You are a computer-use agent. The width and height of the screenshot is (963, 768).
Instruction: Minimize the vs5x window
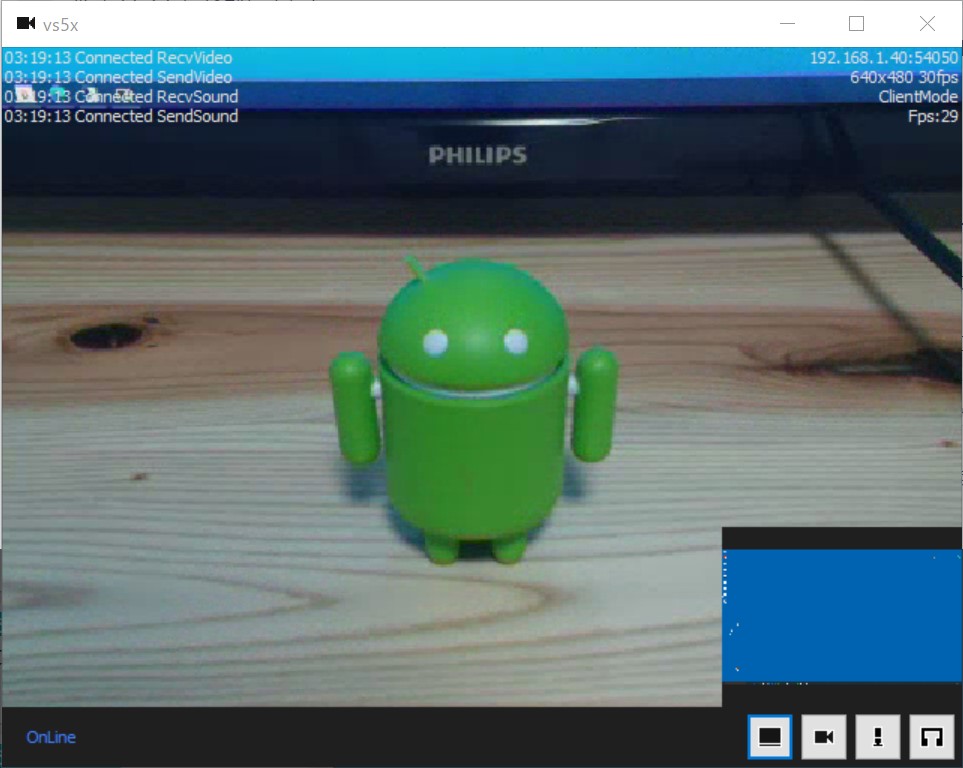coord(787,24)
